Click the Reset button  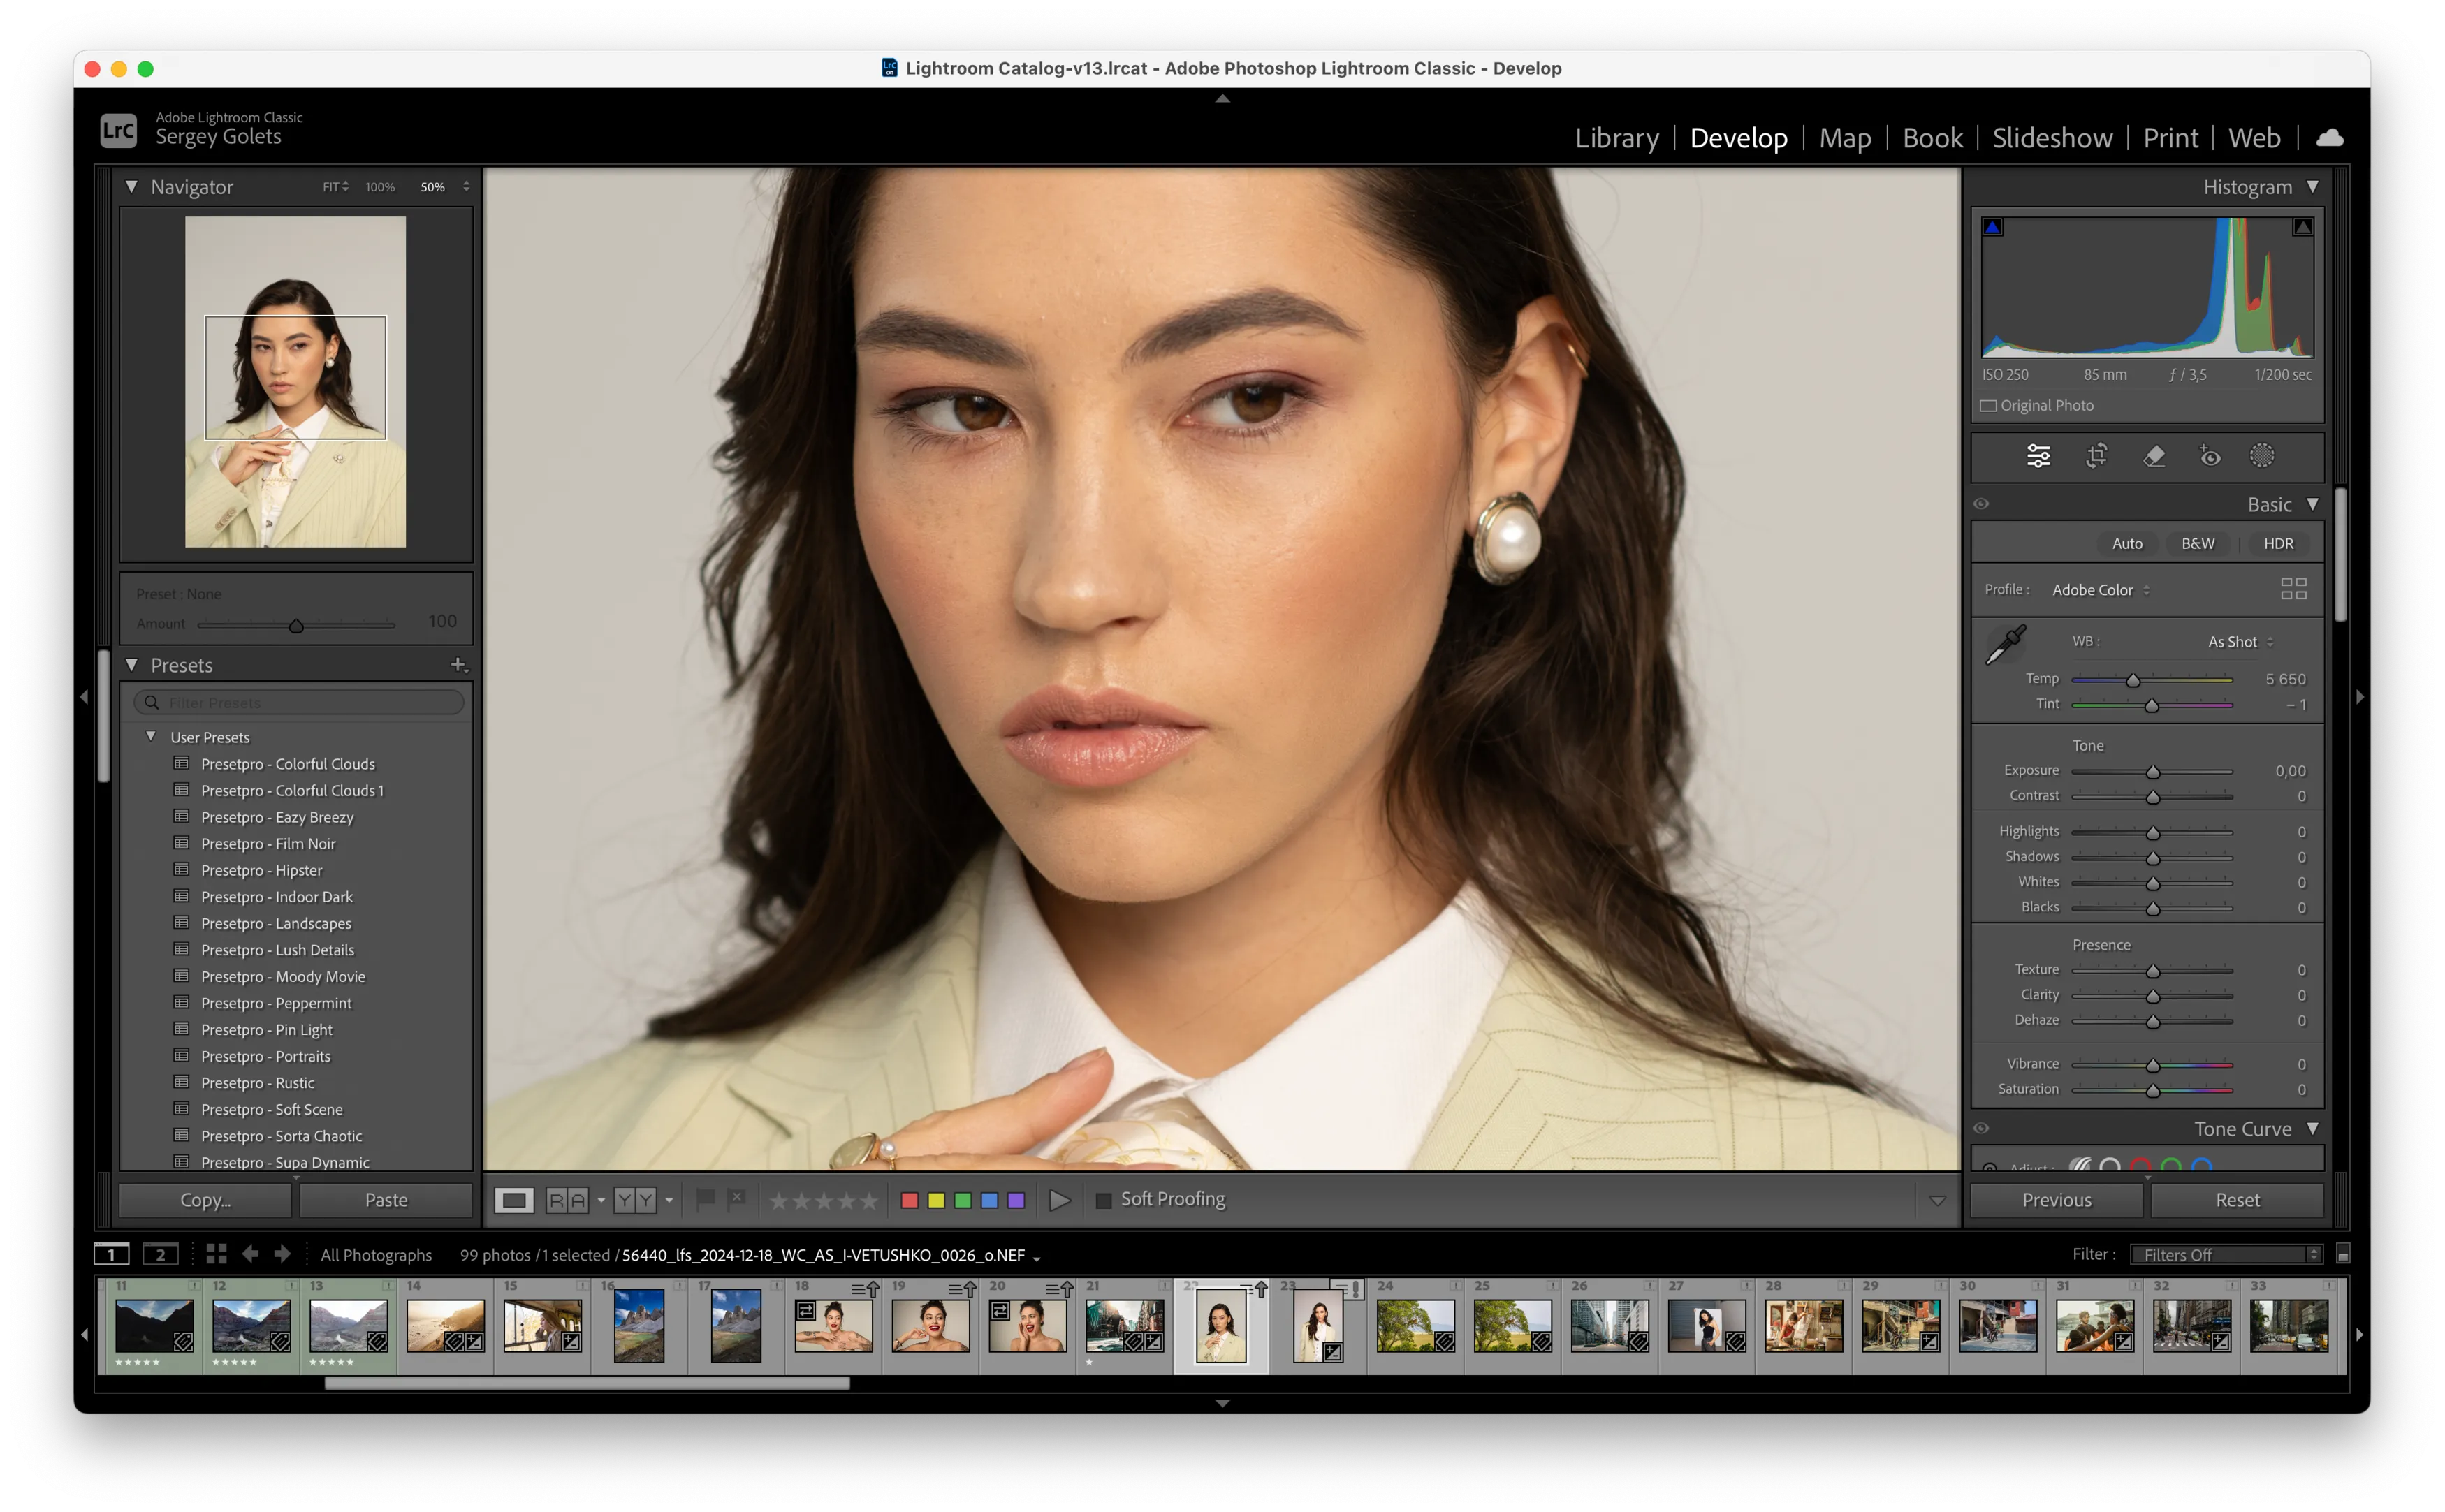coord(2237,1200)
